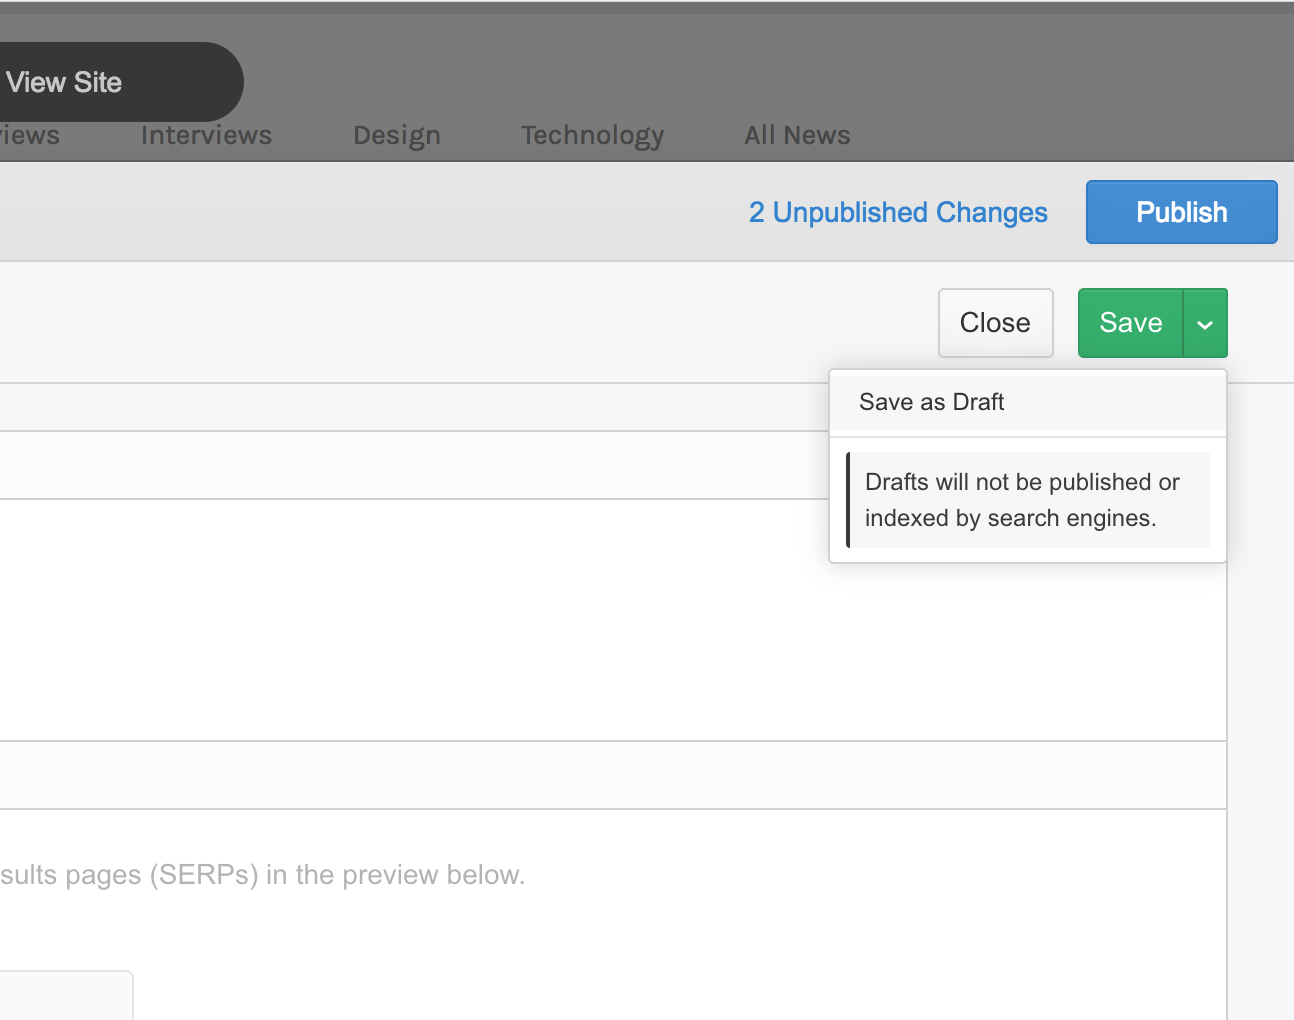Screen dimensions: 1294x1020
Task: Open the Technology section
Action: tap(592, 135)
